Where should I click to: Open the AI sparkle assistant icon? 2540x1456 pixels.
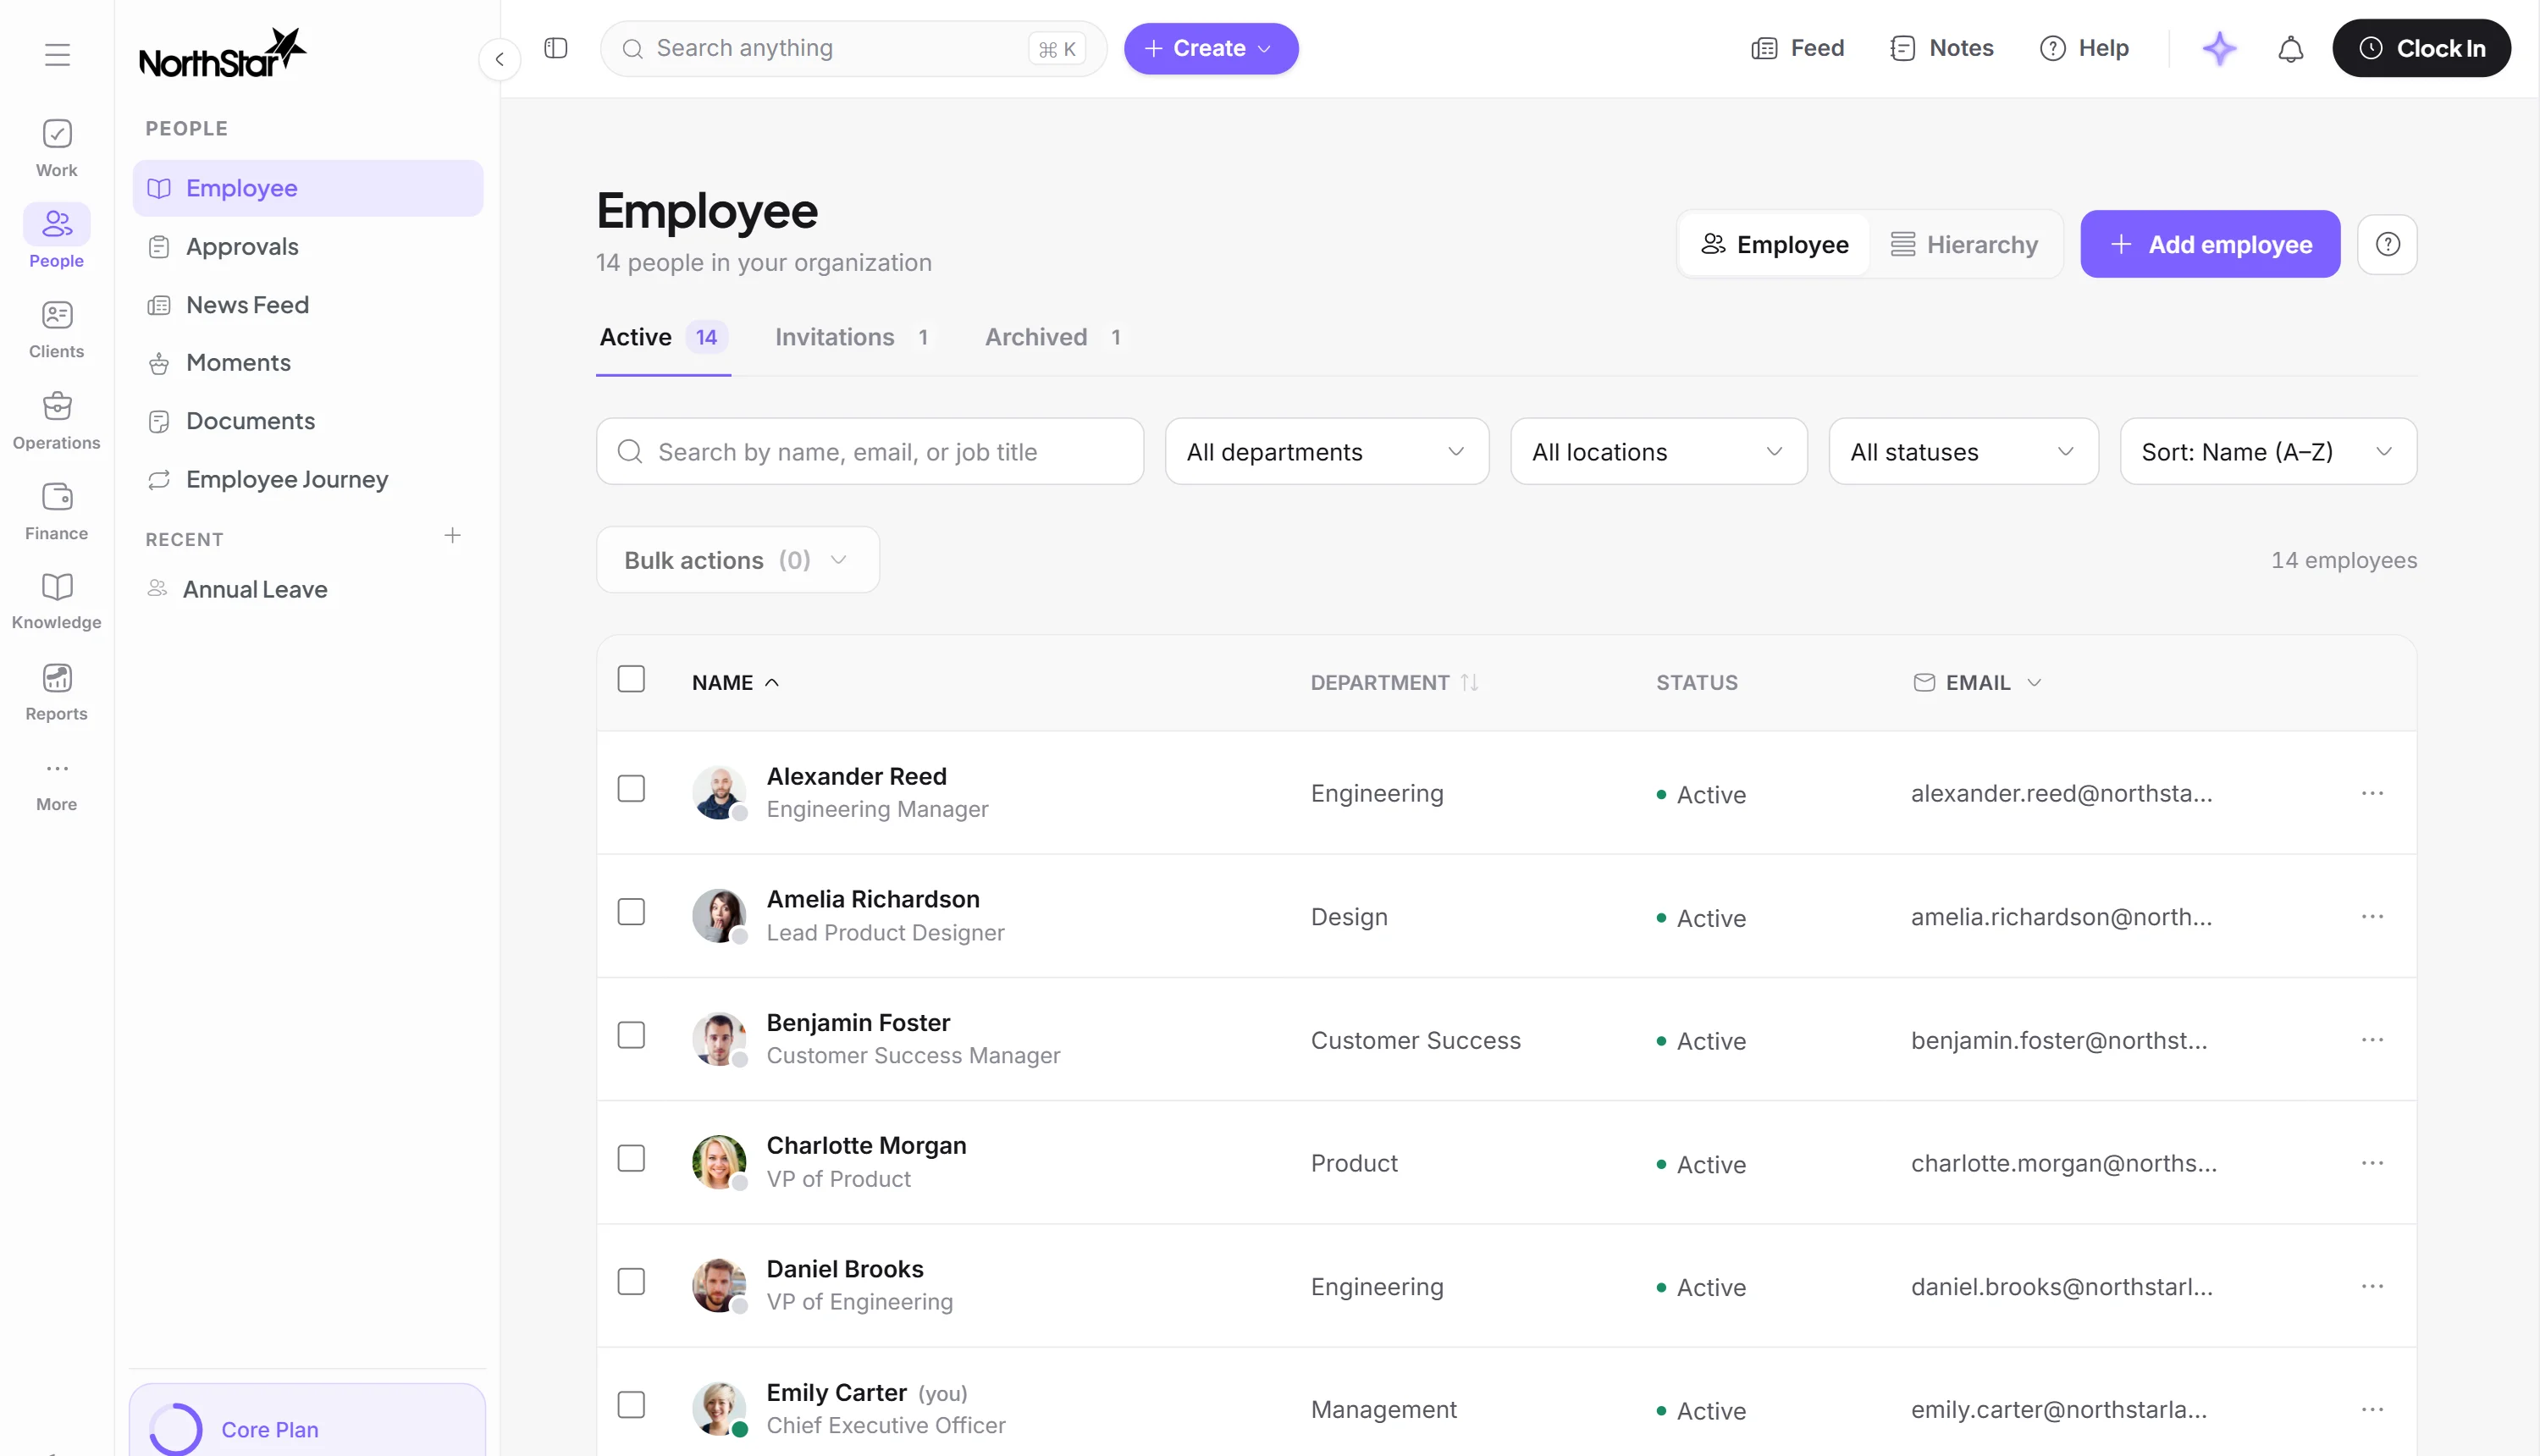pyautogui.click(x=2219, y=48)
